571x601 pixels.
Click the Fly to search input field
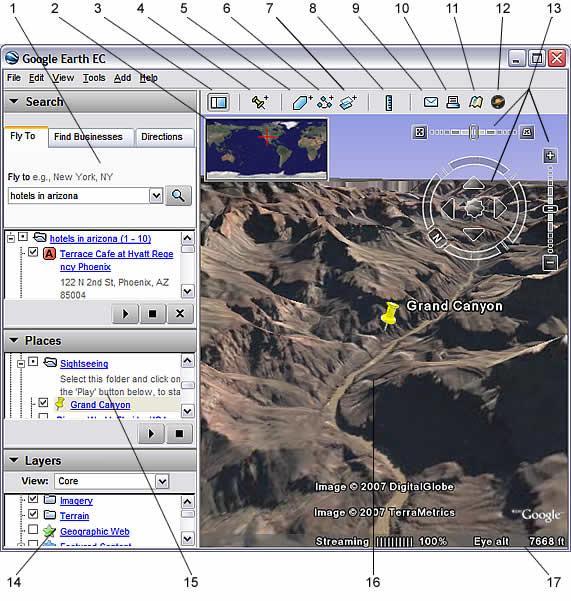click(x=78, y=196)
